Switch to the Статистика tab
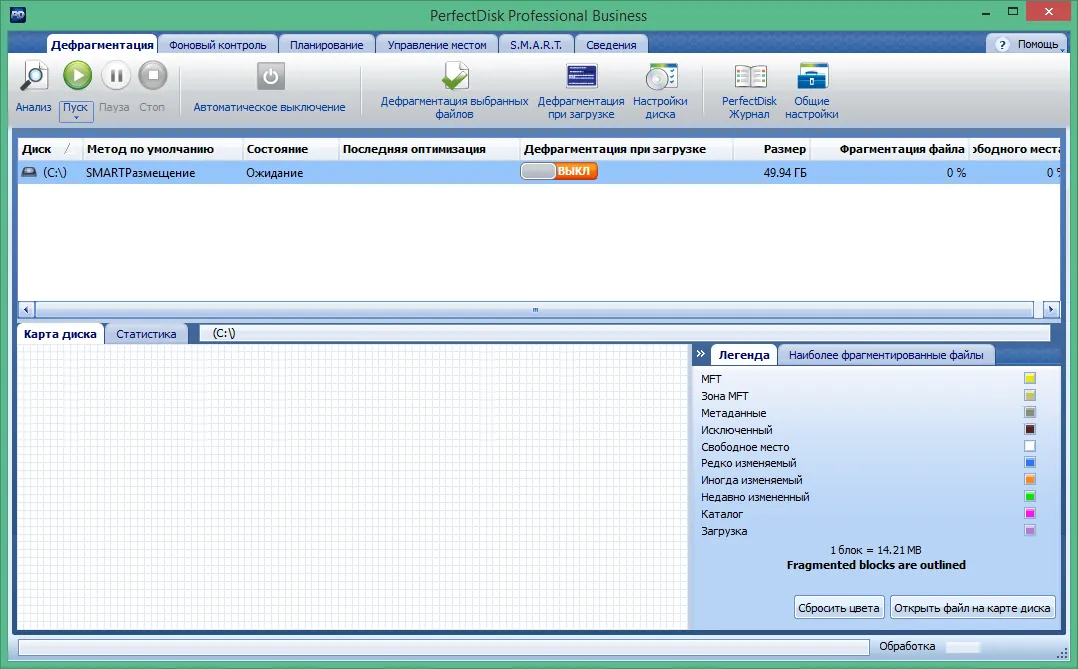The width and height of the screenshot is (1078, 669). tap(146, 333)
